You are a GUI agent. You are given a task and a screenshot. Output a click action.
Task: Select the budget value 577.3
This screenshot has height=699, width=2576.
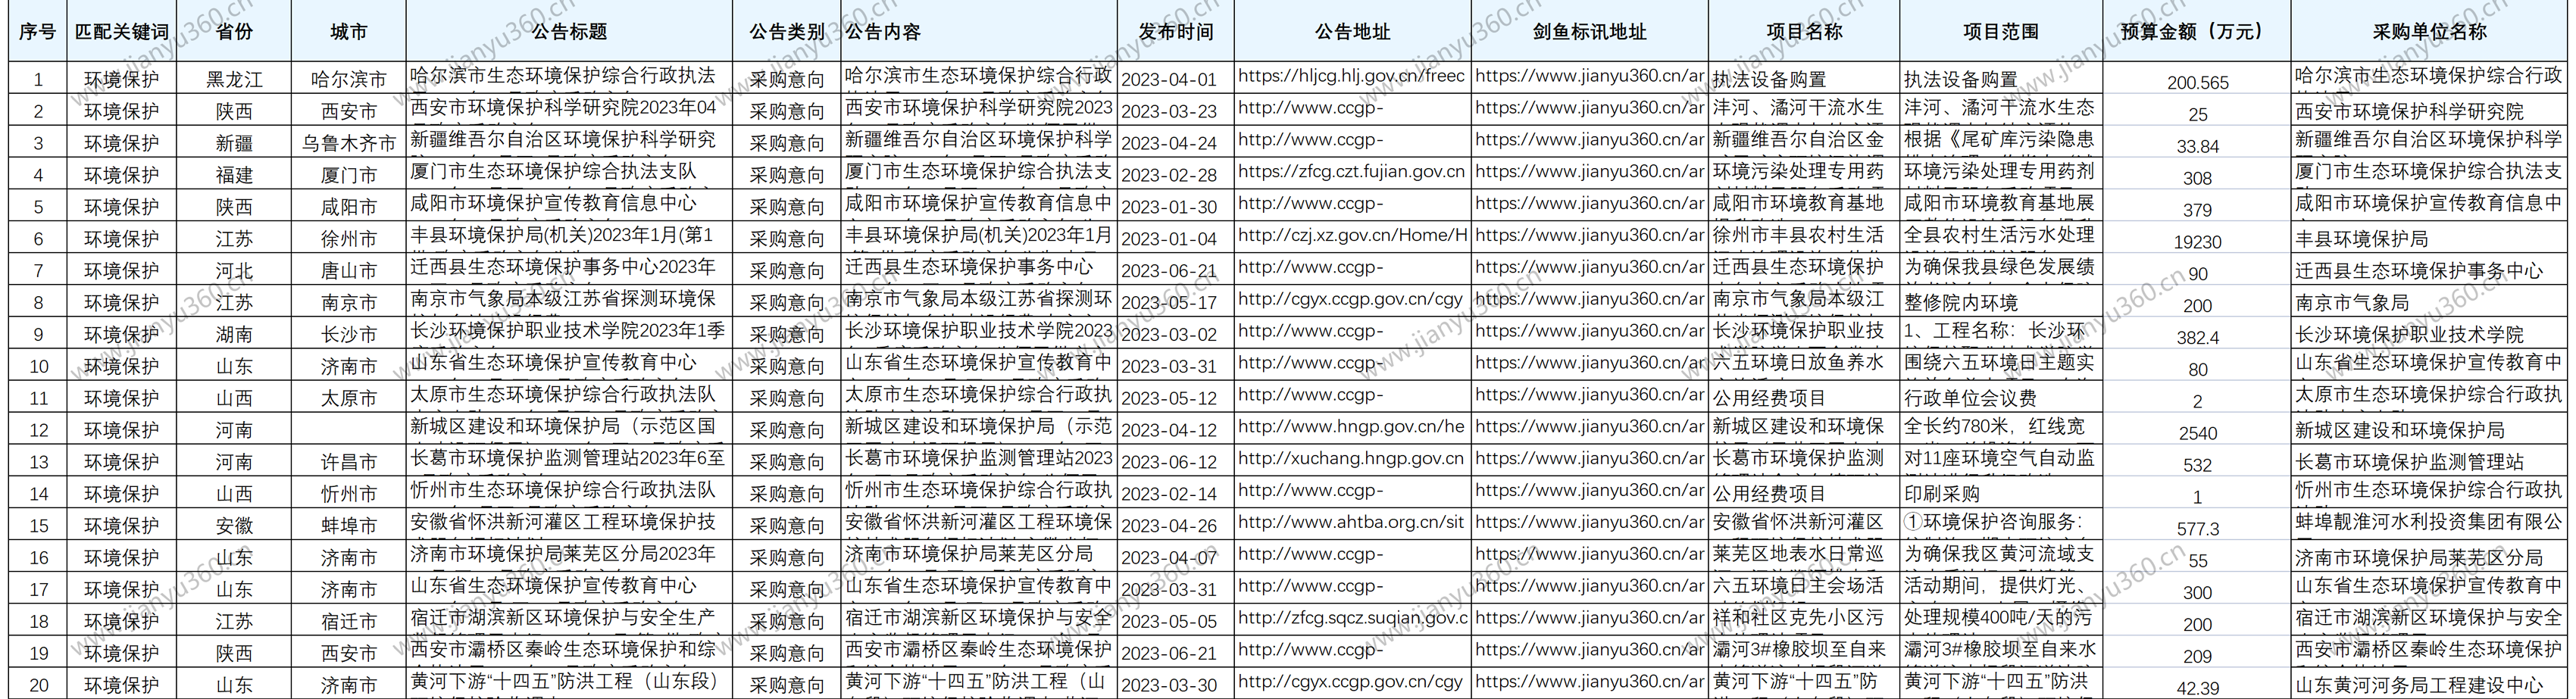(2198, 530)
